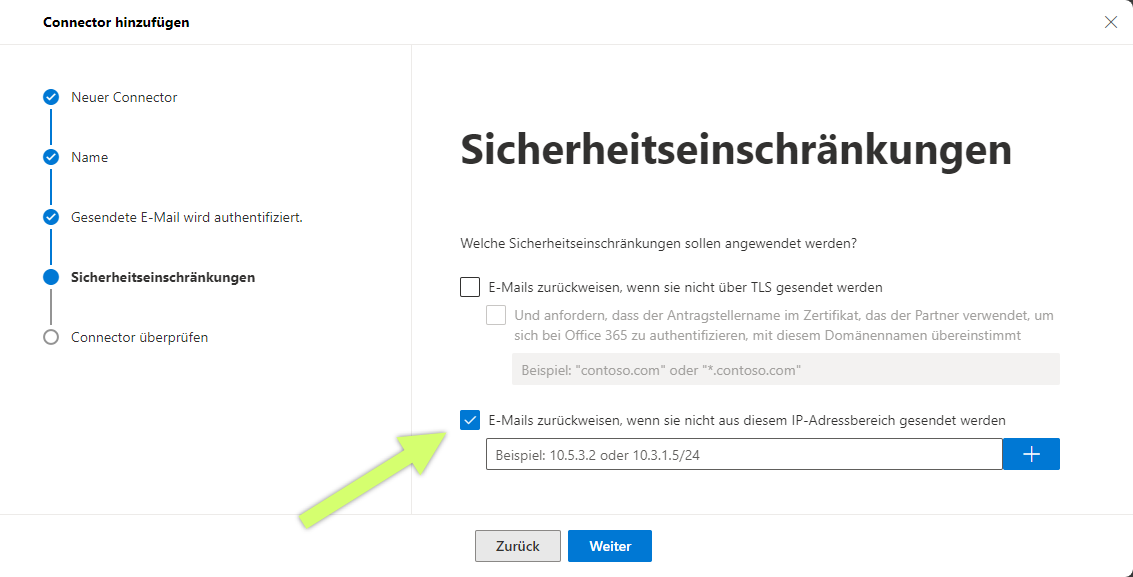Click the filled circle for Sicherheitseinschränkungen step

coord(51,277)
